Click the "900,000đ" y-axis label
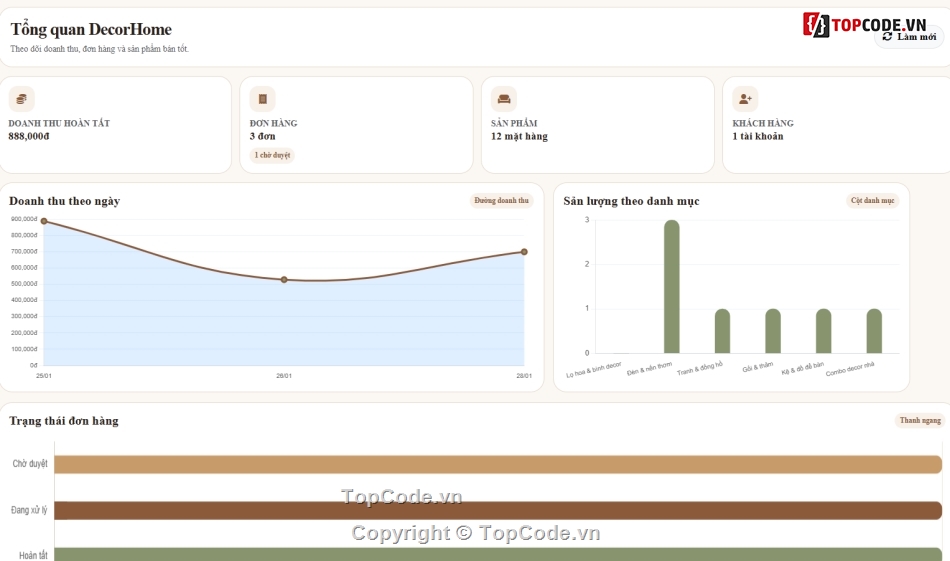The width and height of the screenshot is (950, 561). click(x=24, y=219)
